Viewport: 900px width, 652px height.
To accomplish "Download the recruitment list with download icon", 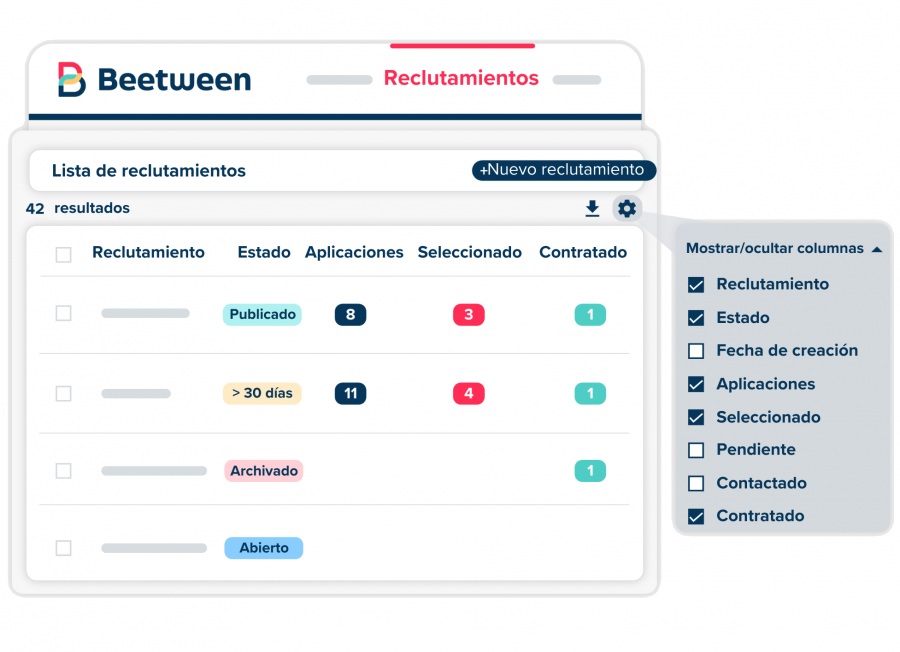I will click(592, 208).
